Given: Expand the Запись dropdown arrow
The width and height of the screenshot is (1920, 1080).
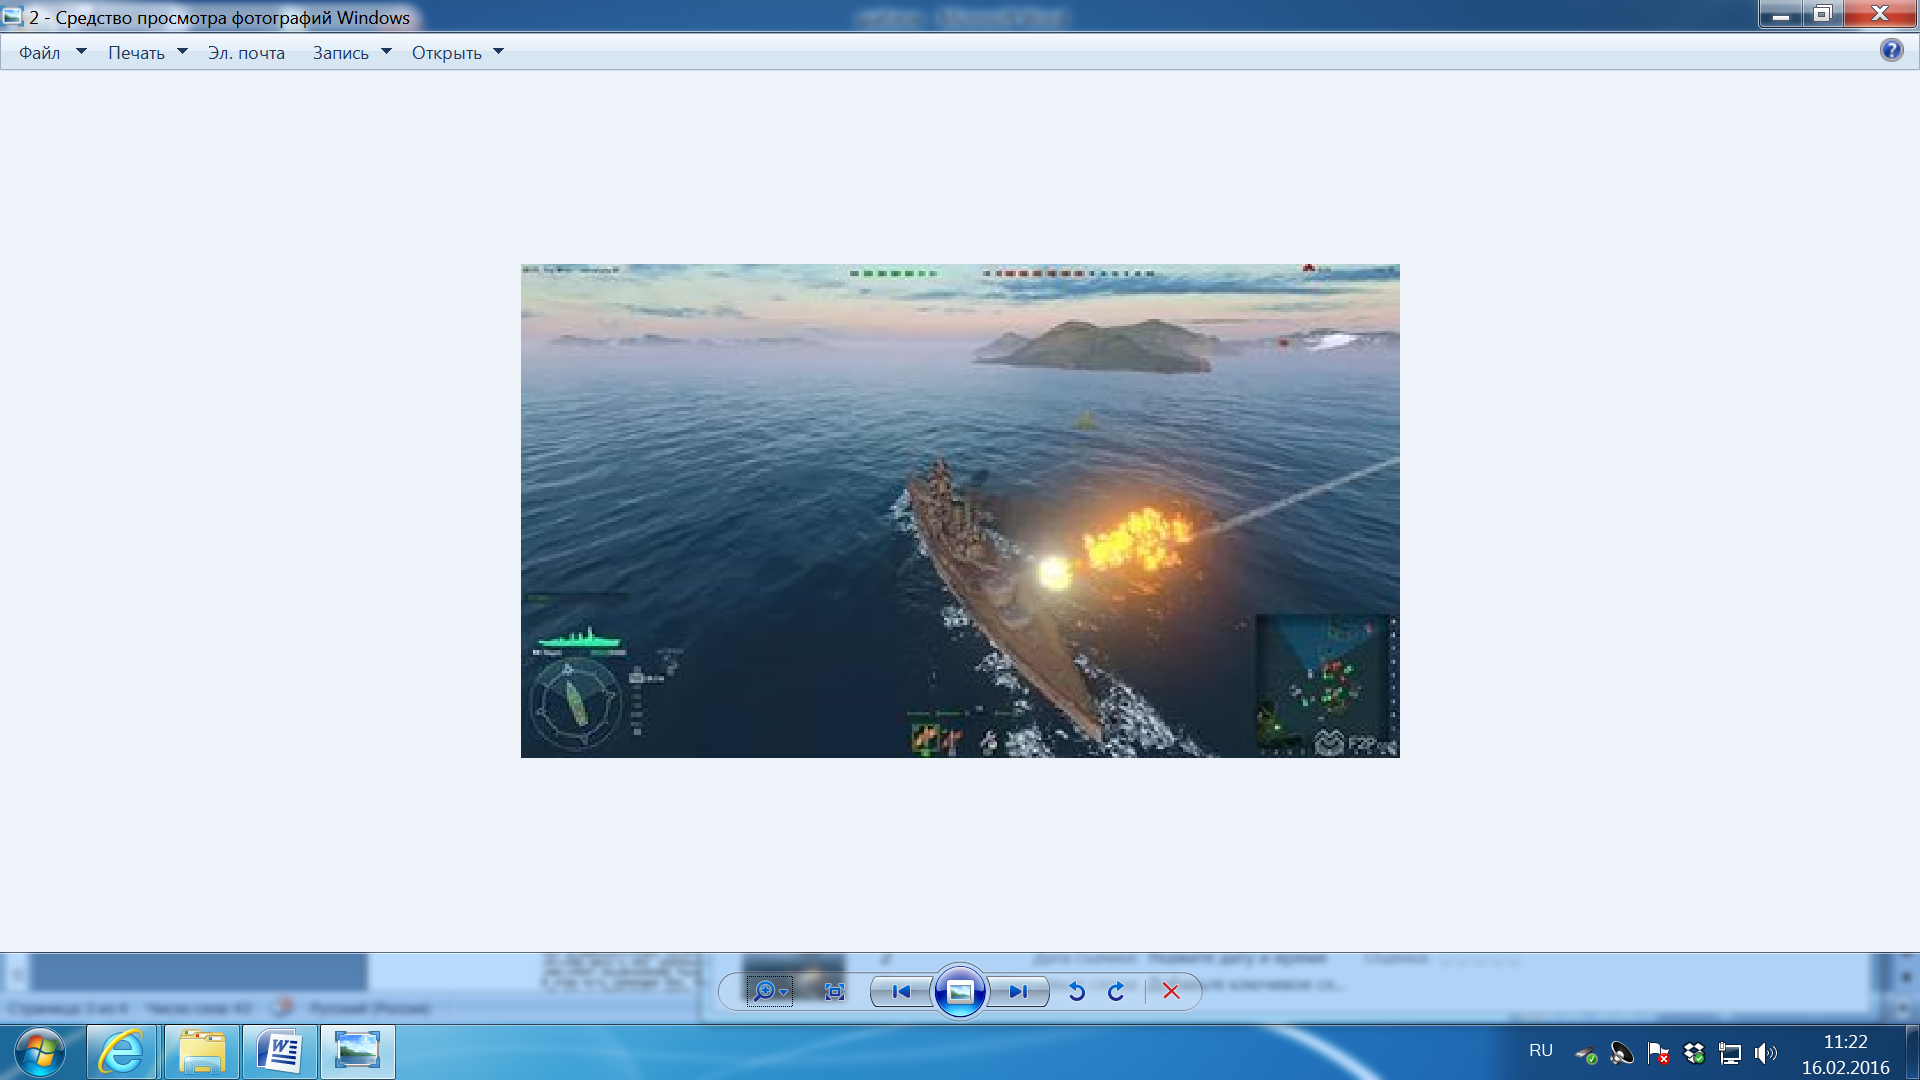Looking at the screenshot, I should pyautogui.click(x=386, y=52).
